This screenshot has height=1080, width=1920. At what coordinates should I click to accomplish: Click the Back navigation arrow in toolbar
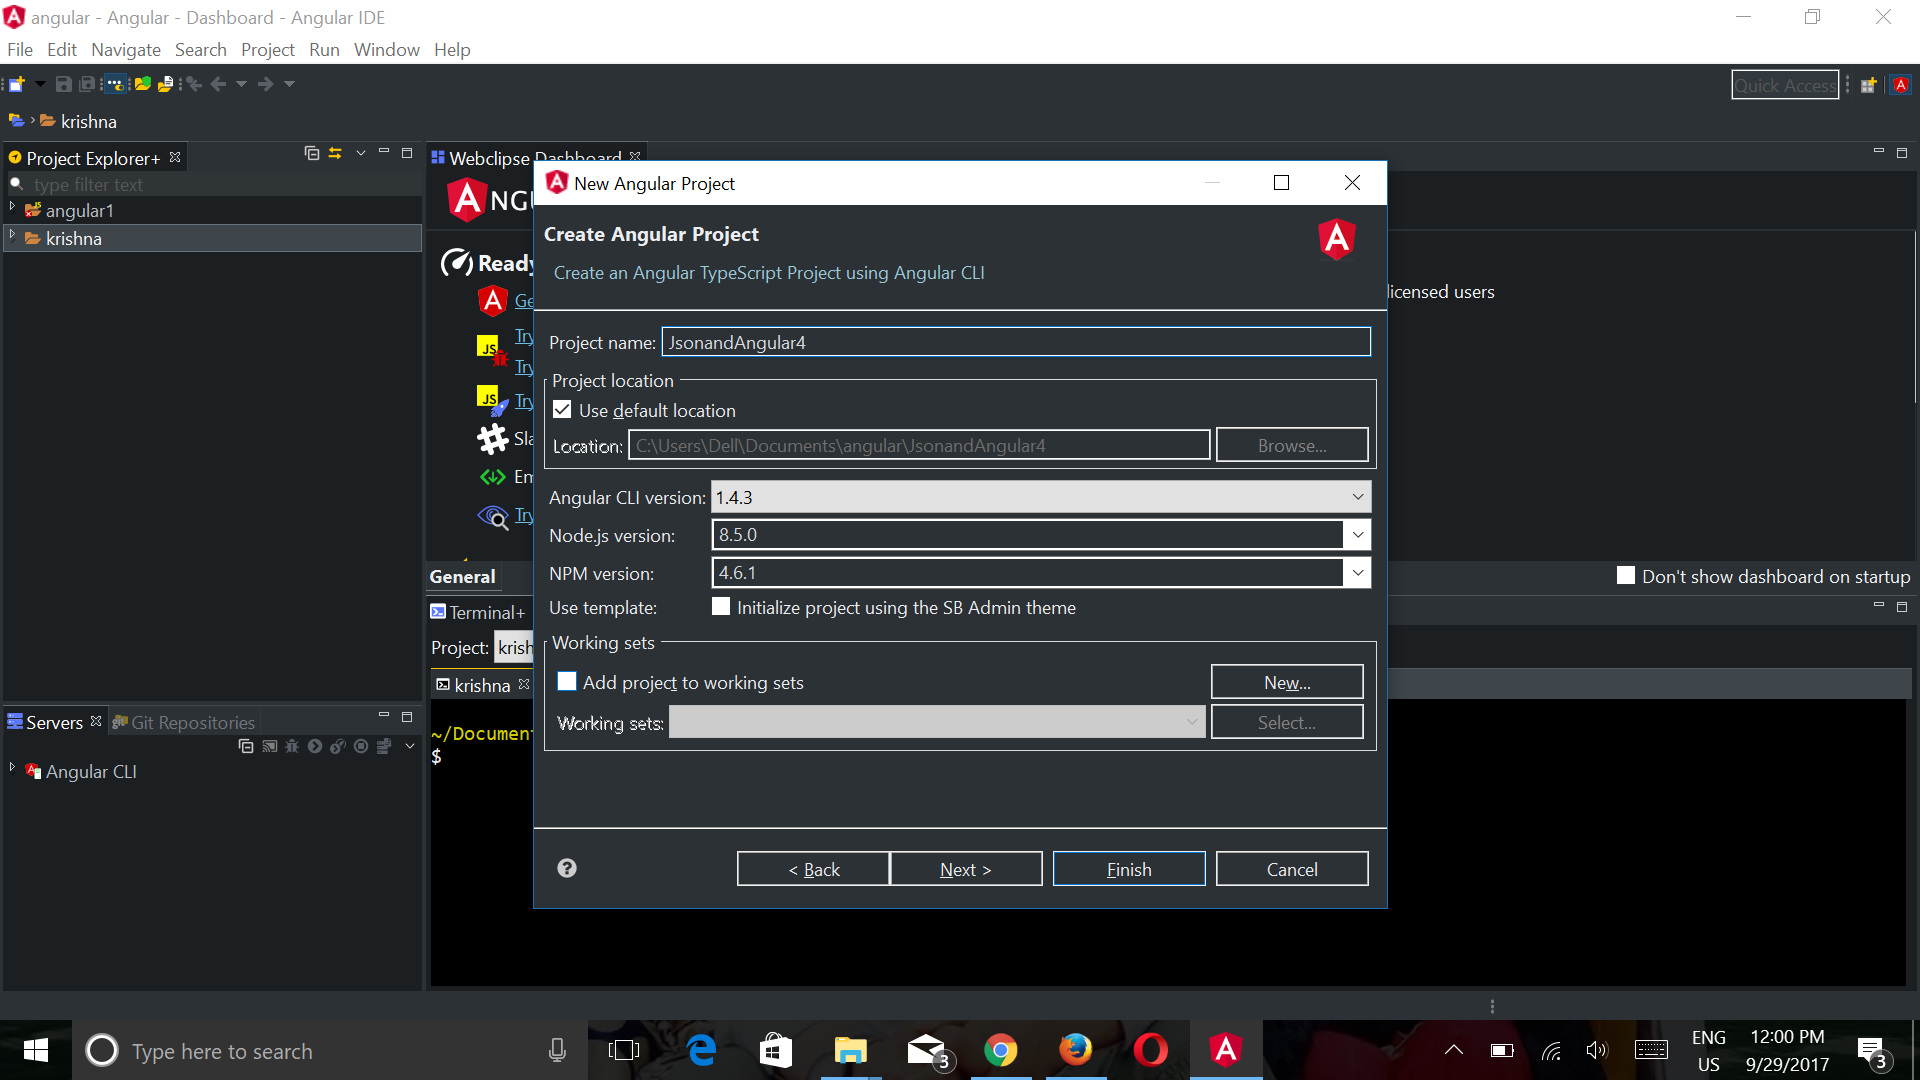(x=218, y=84)
